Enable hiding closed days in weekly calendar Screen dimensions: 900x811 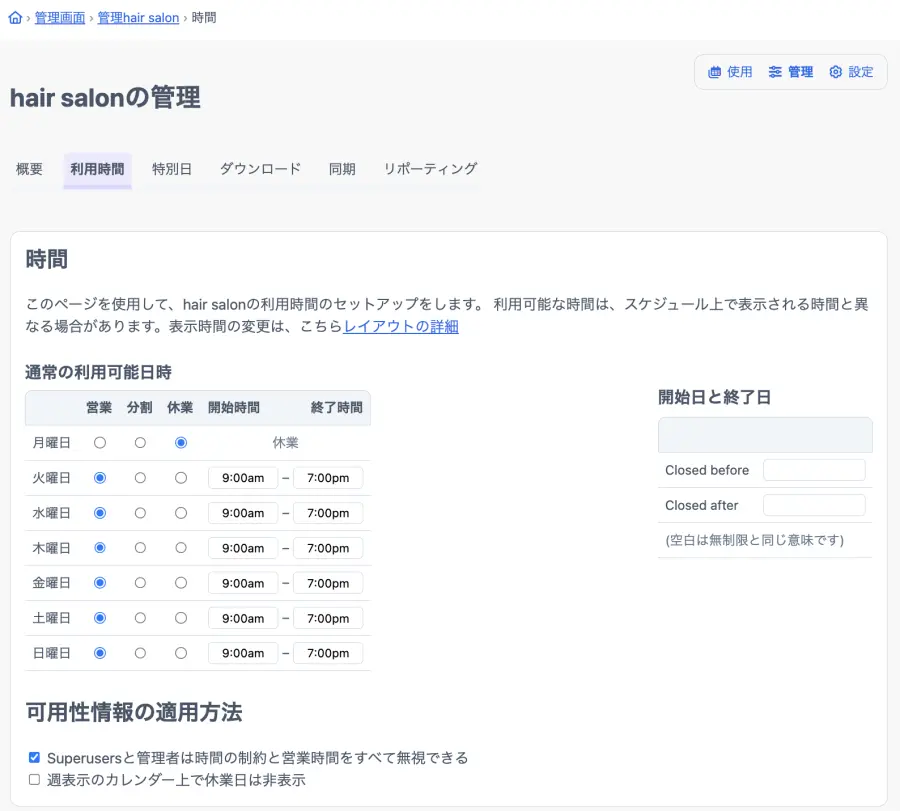click(x=35, y=780)
